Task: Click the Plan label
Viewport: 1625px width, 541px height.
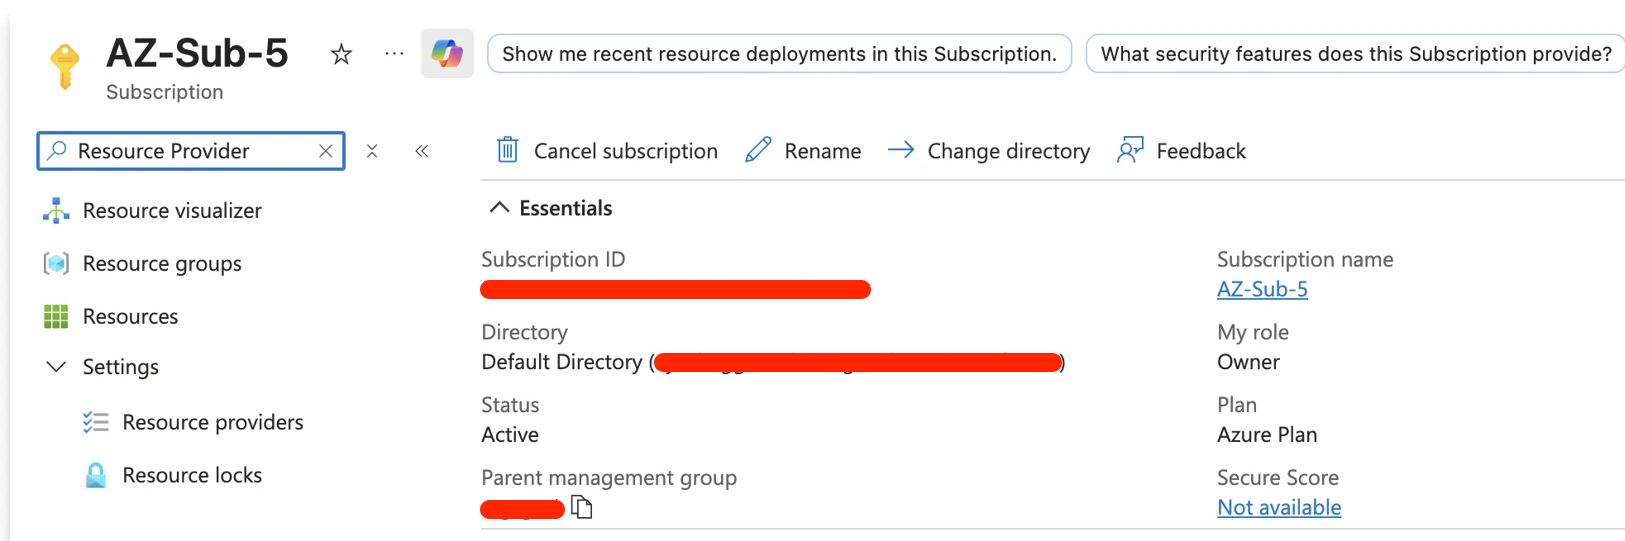Action: click(x=1237, y=405)
